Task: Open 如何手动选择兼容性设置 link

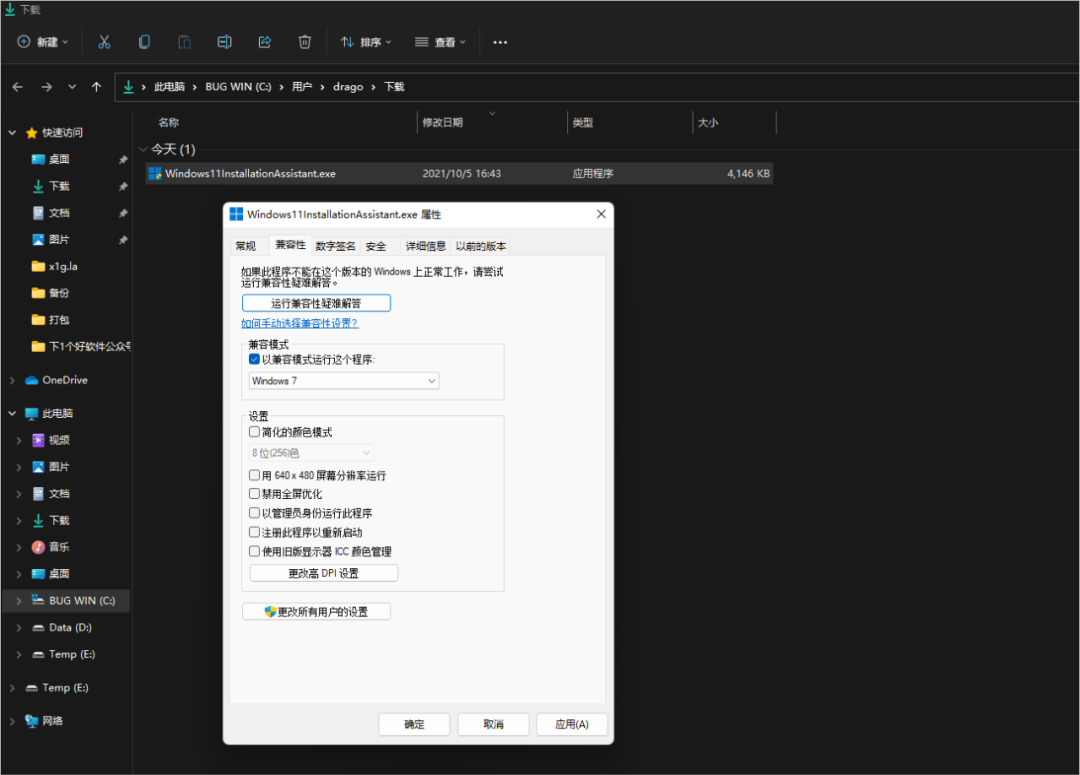Action: click(299, 324)
